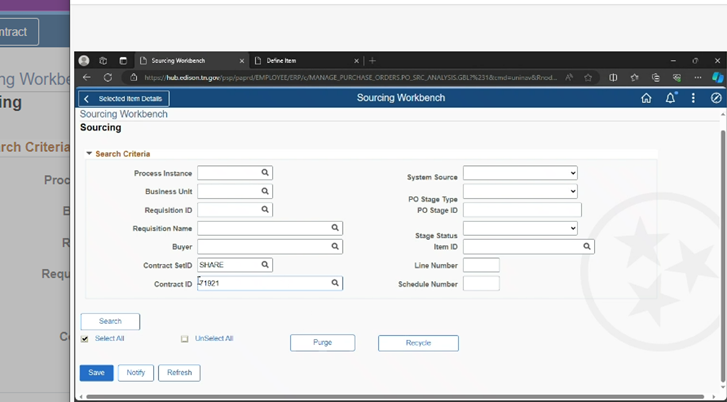Image resolution: width=727 pixels, height=402 pixels.
Task: Look up Contract SetID with magnifier icon
Action: coord(265,265)
